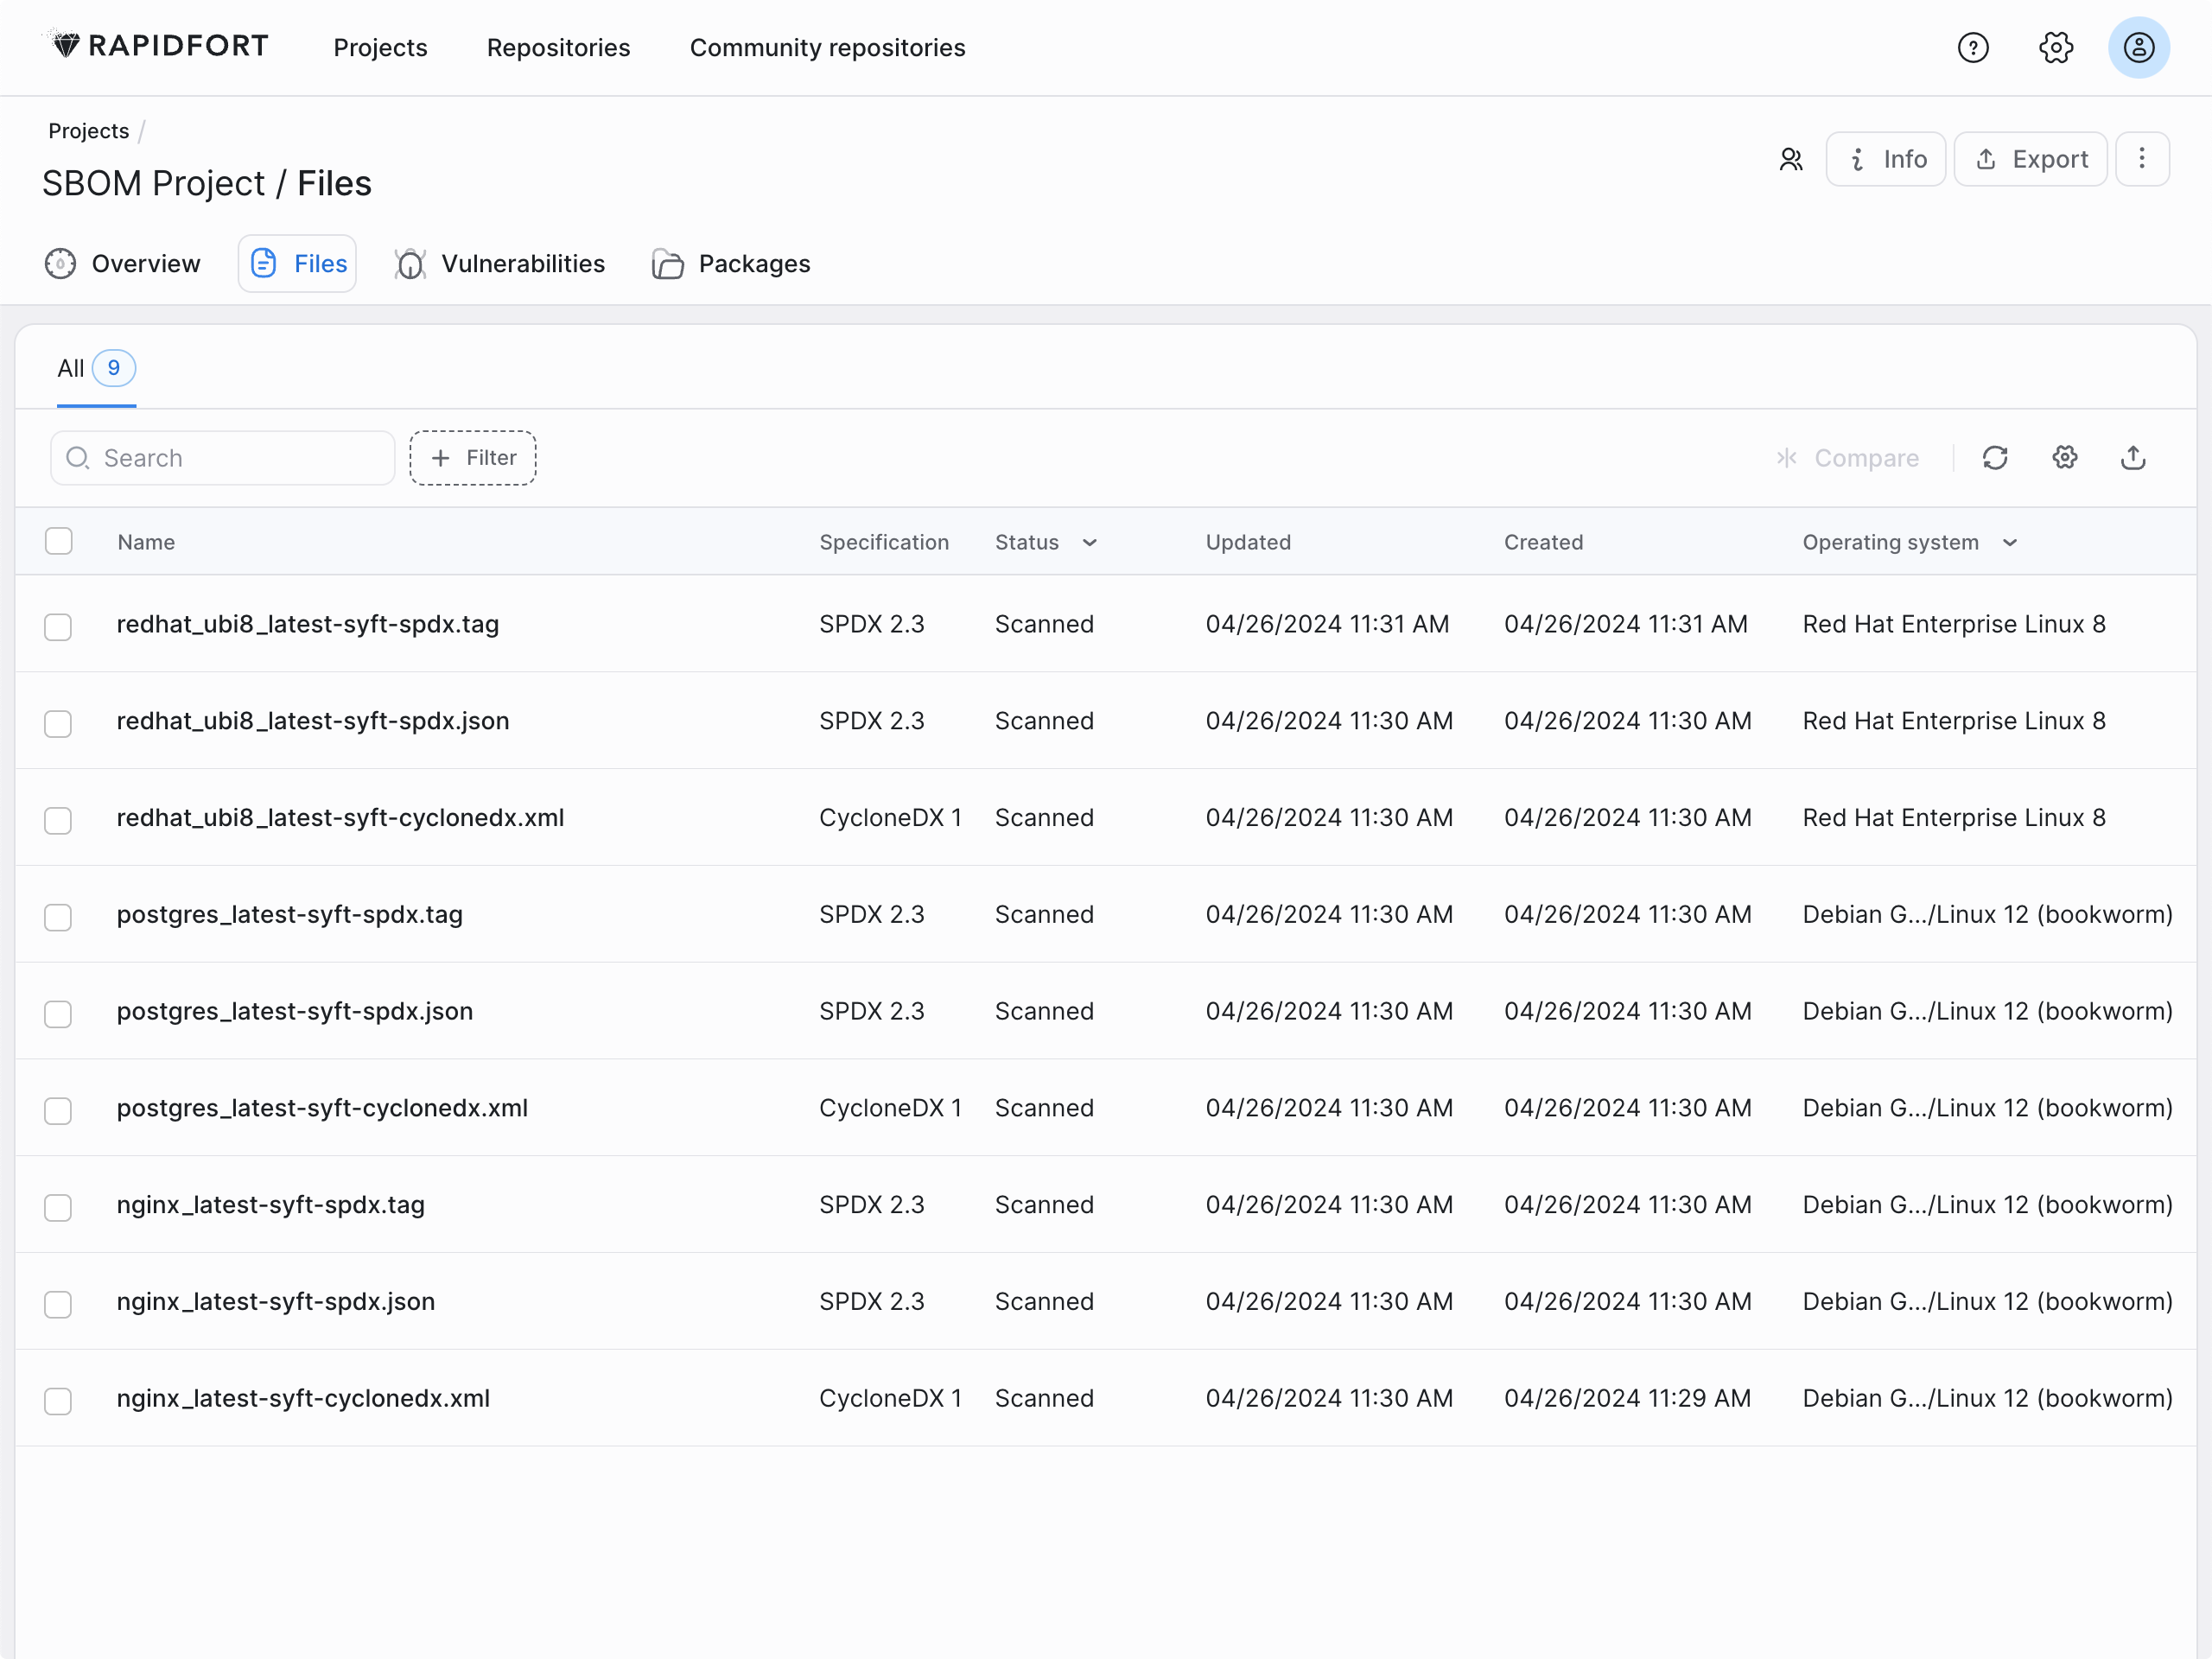The image size is (2212, 1659).
Task: Check postgres_latest-syft-cyclonedx.xml row checkbox
Action: click(x=58, y=1110)
